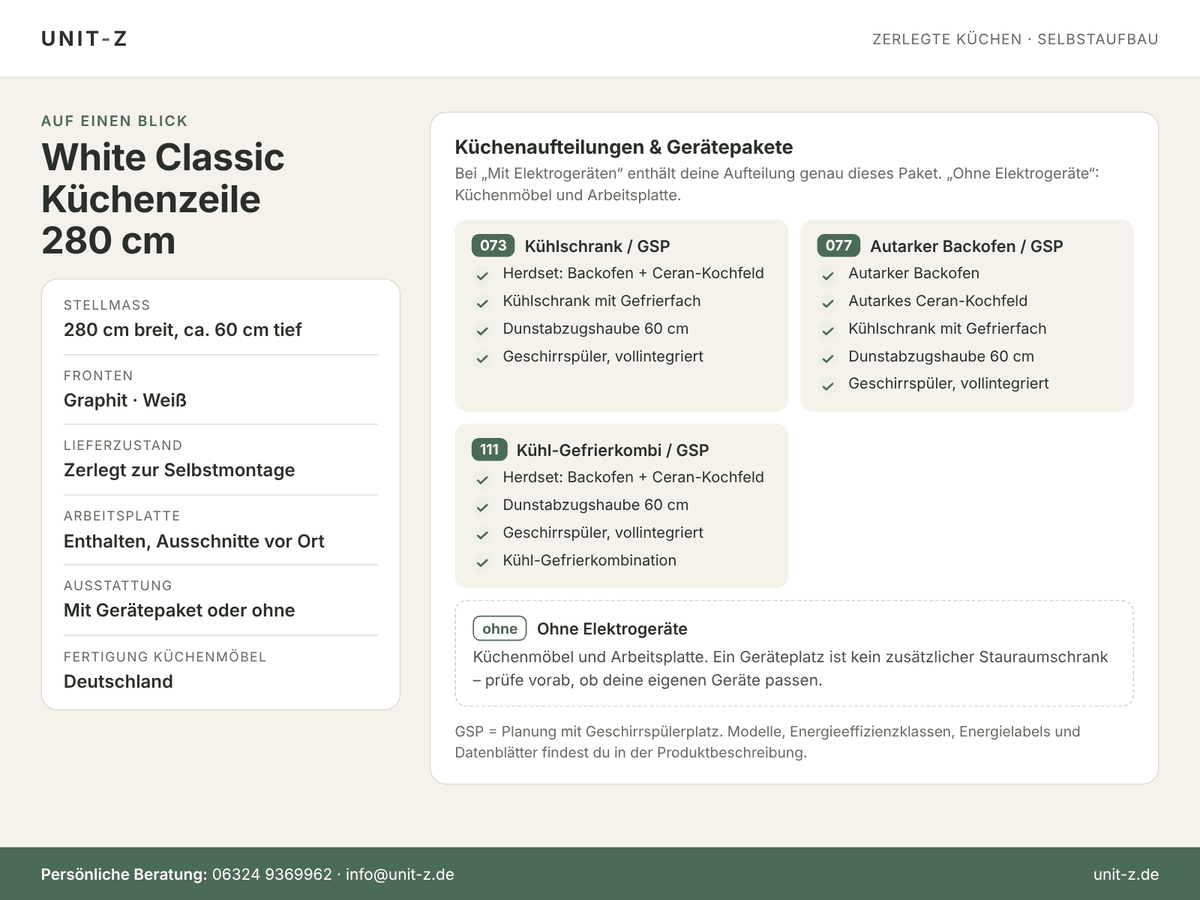Open the unit-z.de link in the footer
This screenshot has height=900, width=1200.
1126,874
